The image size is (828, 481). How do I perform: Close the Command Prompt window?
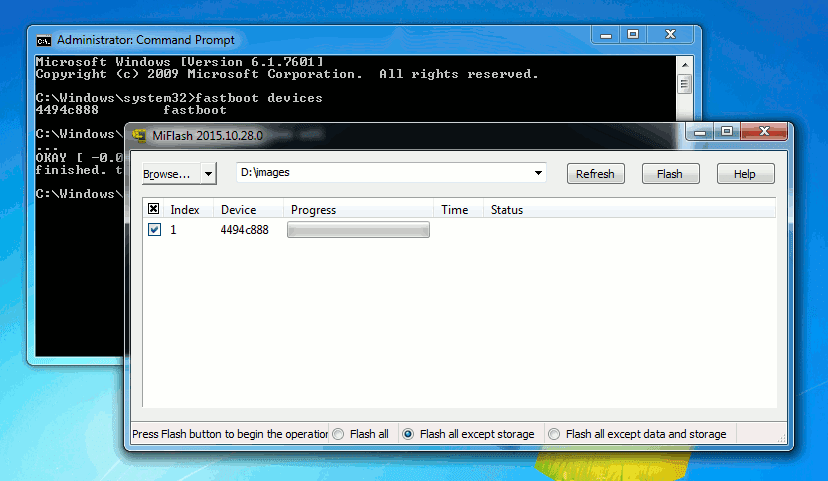(x=670, y=35)
